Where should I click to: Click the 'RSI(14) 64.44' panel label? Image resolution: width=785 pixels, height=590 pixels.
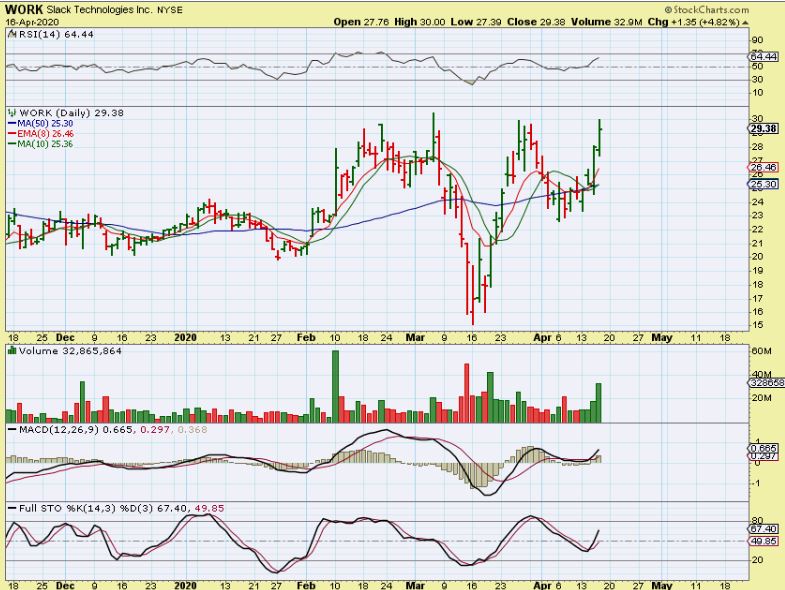coord(56,35)
